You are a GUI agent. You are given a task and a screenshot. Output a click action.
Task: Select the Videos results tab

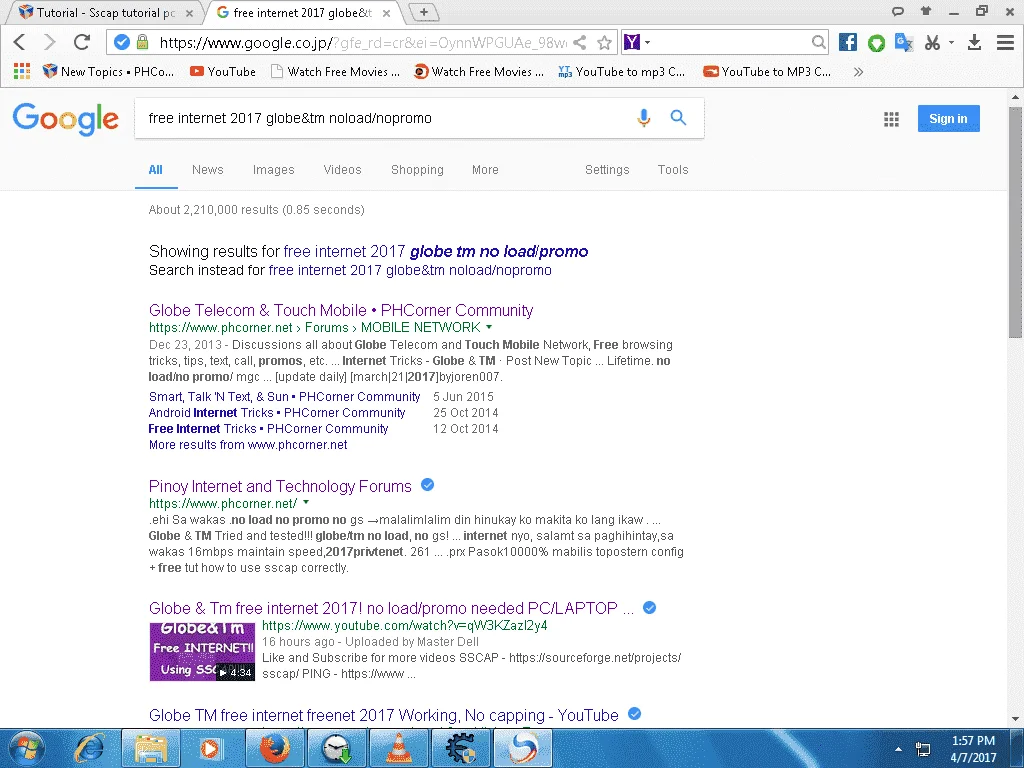pyautogui.click(x=342, y=170)
